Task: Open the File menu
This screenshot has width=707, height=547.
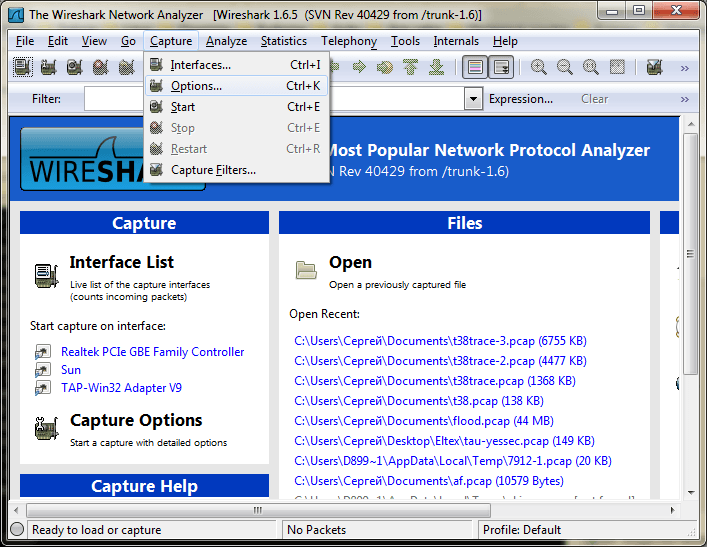Action: pyautogui.click(x=25, y=41)
